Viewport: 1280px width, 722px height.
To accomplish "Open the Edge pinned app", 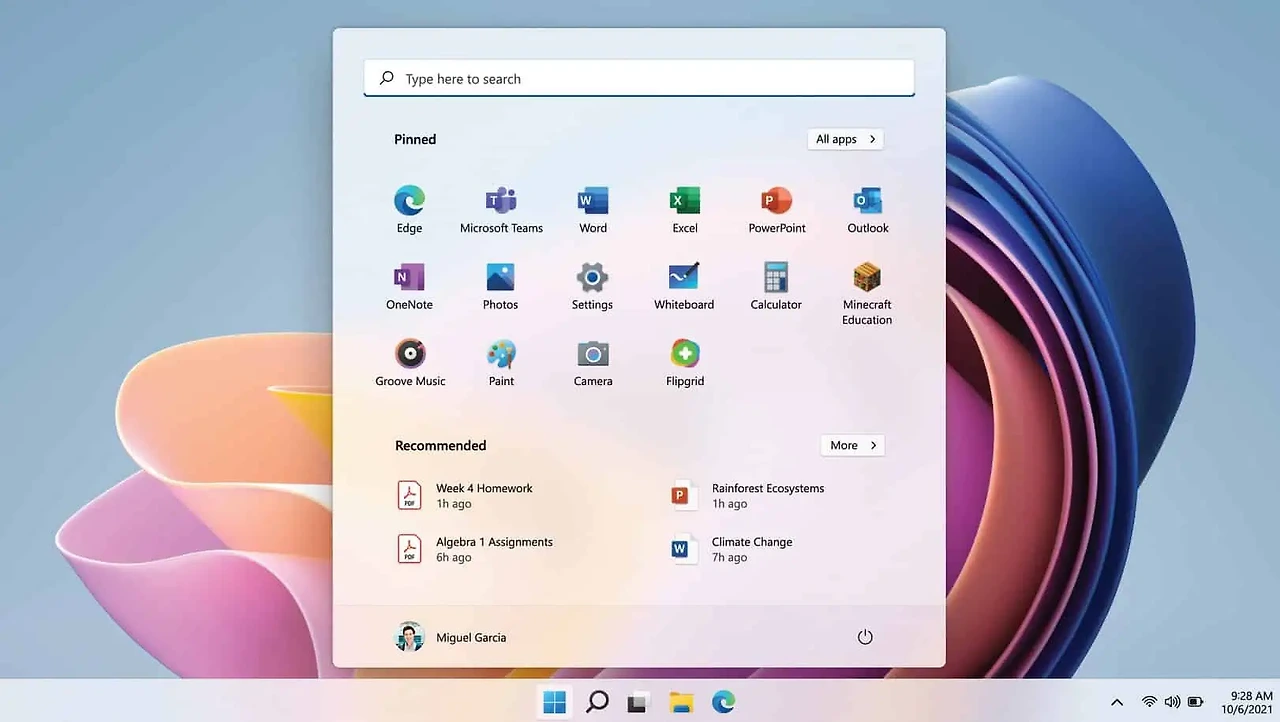I will (x=409, y=209).
